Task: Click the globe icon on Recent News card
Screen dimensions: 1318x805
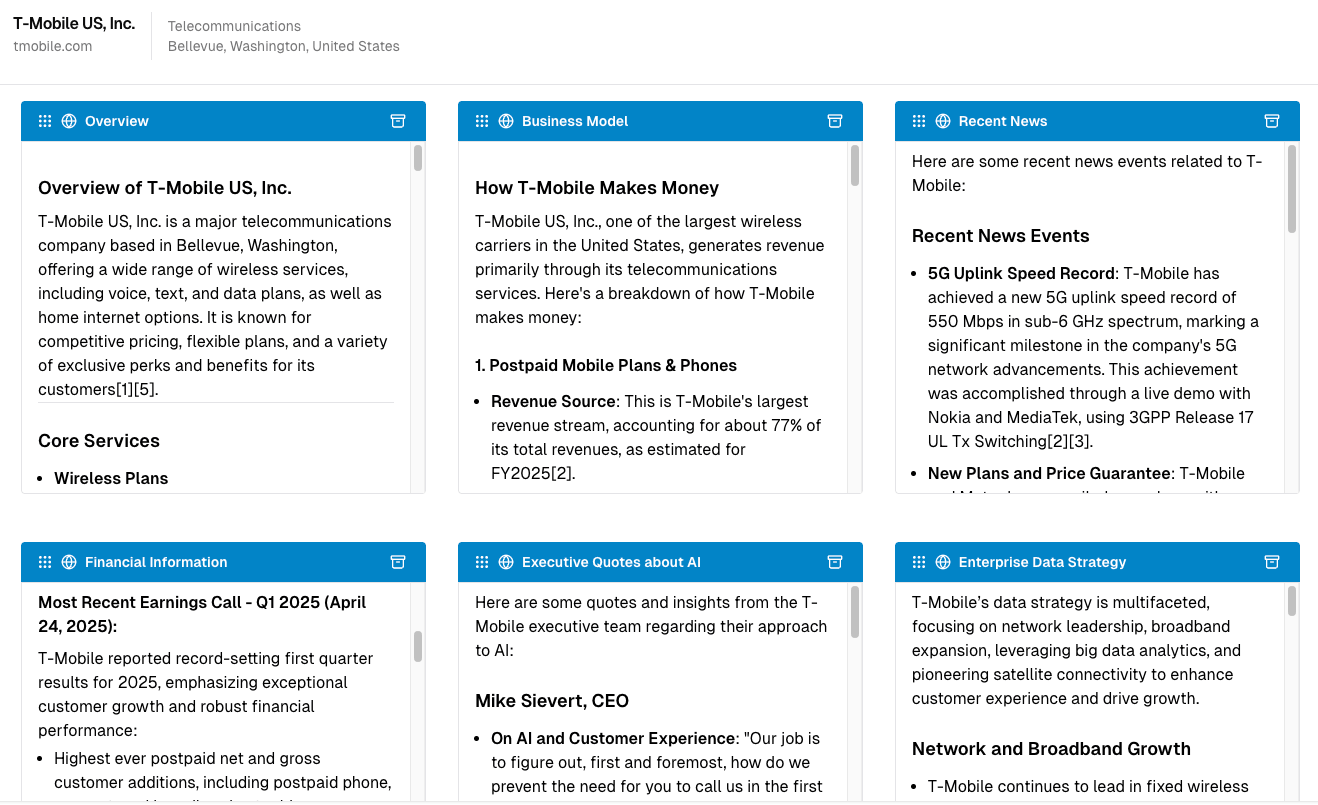Action: 943,121
